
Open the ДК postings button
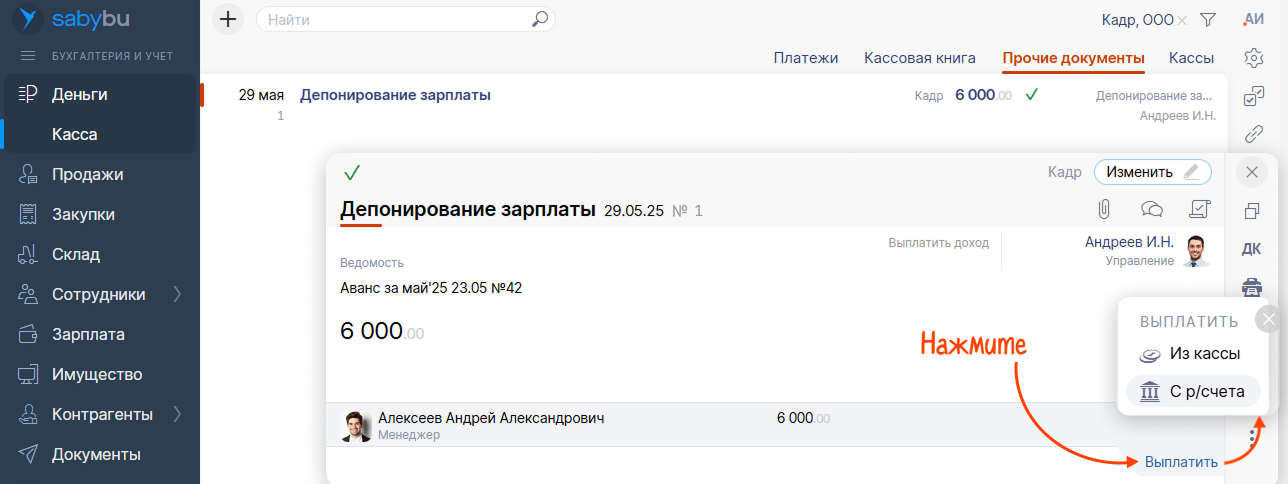1251,249
